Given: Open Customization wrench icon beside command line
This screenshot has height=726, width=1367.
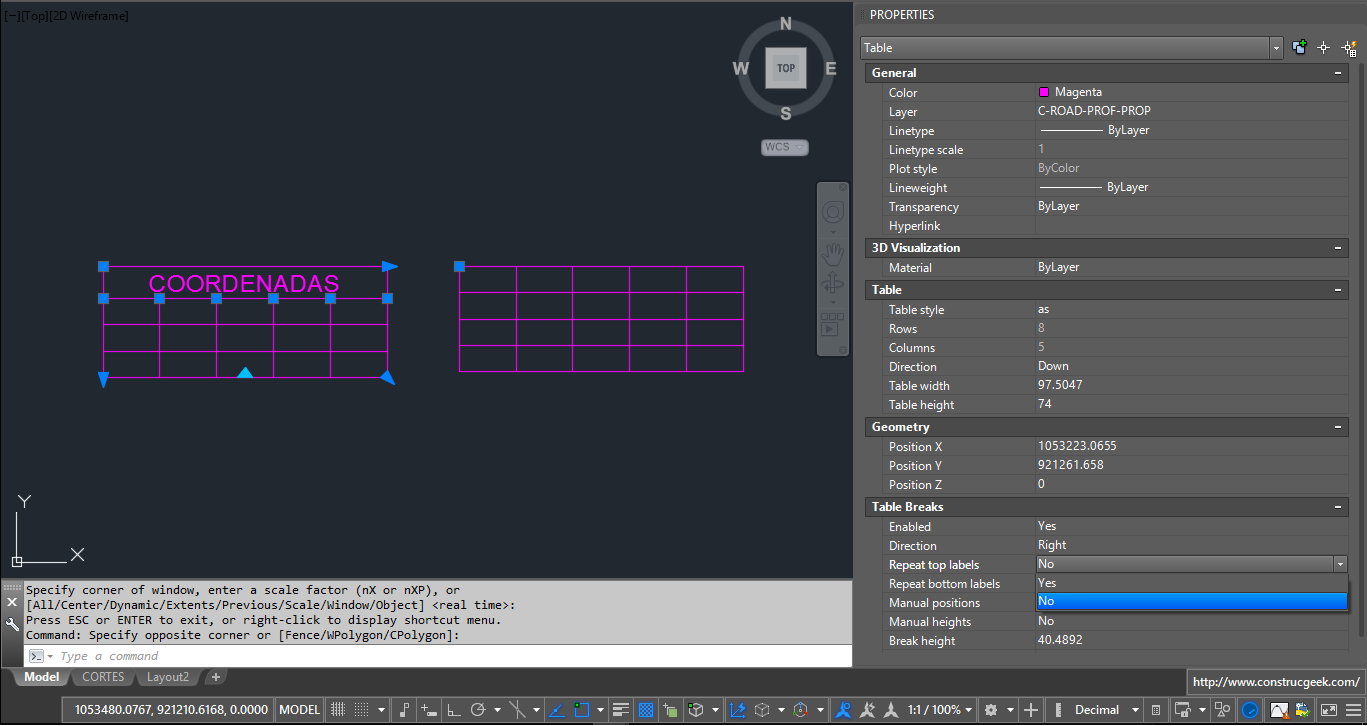Looking at the screenshot, I should [12, 624].
